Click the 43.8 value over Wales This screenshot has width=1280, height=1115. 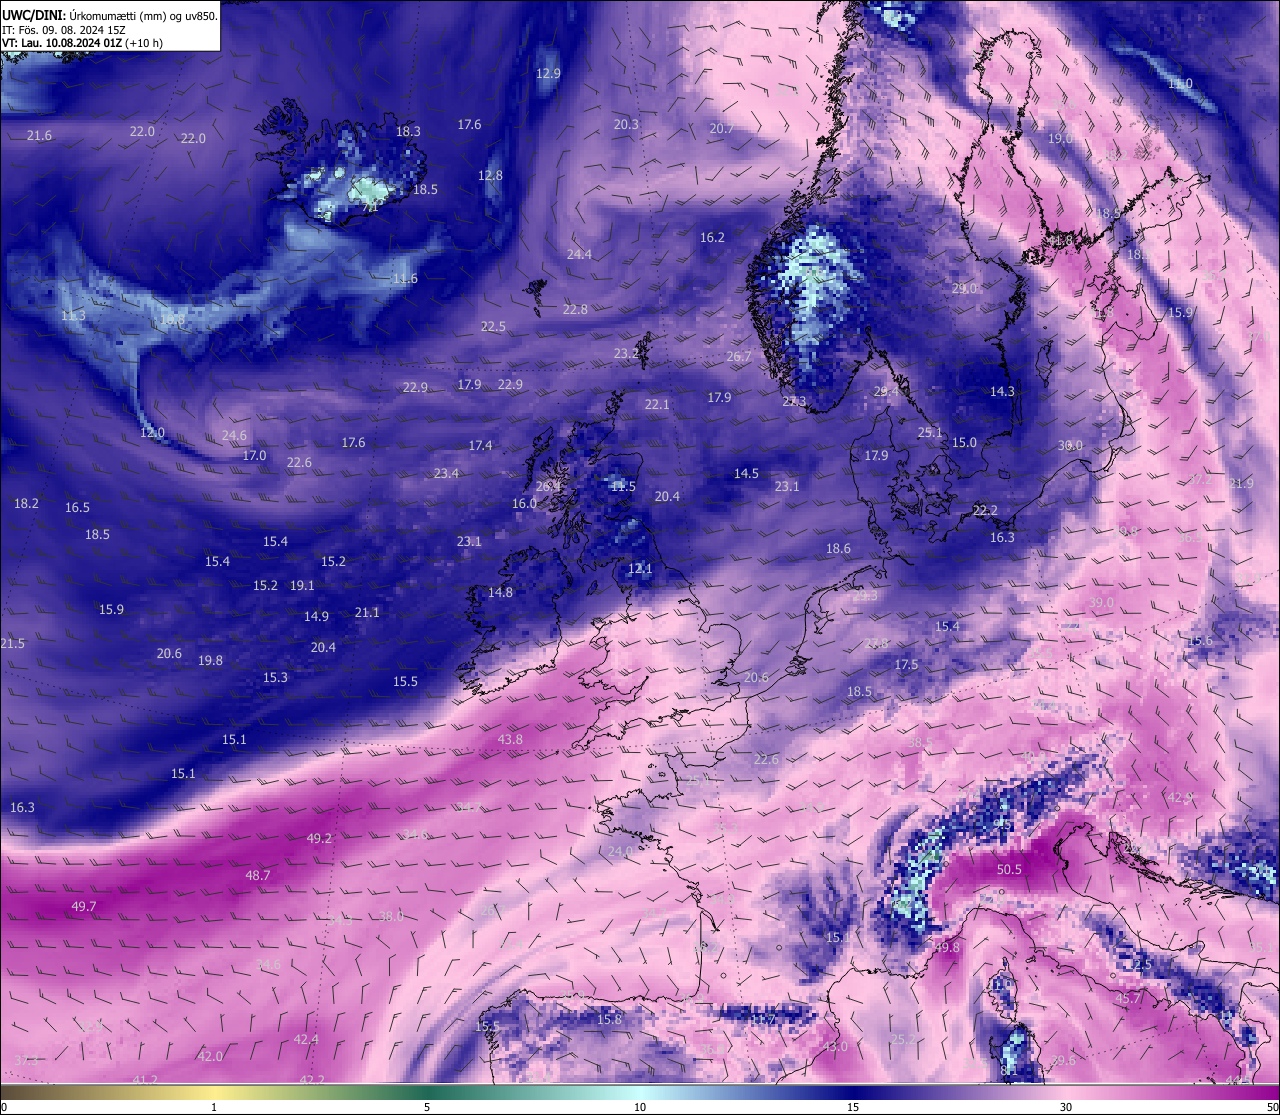510,739
